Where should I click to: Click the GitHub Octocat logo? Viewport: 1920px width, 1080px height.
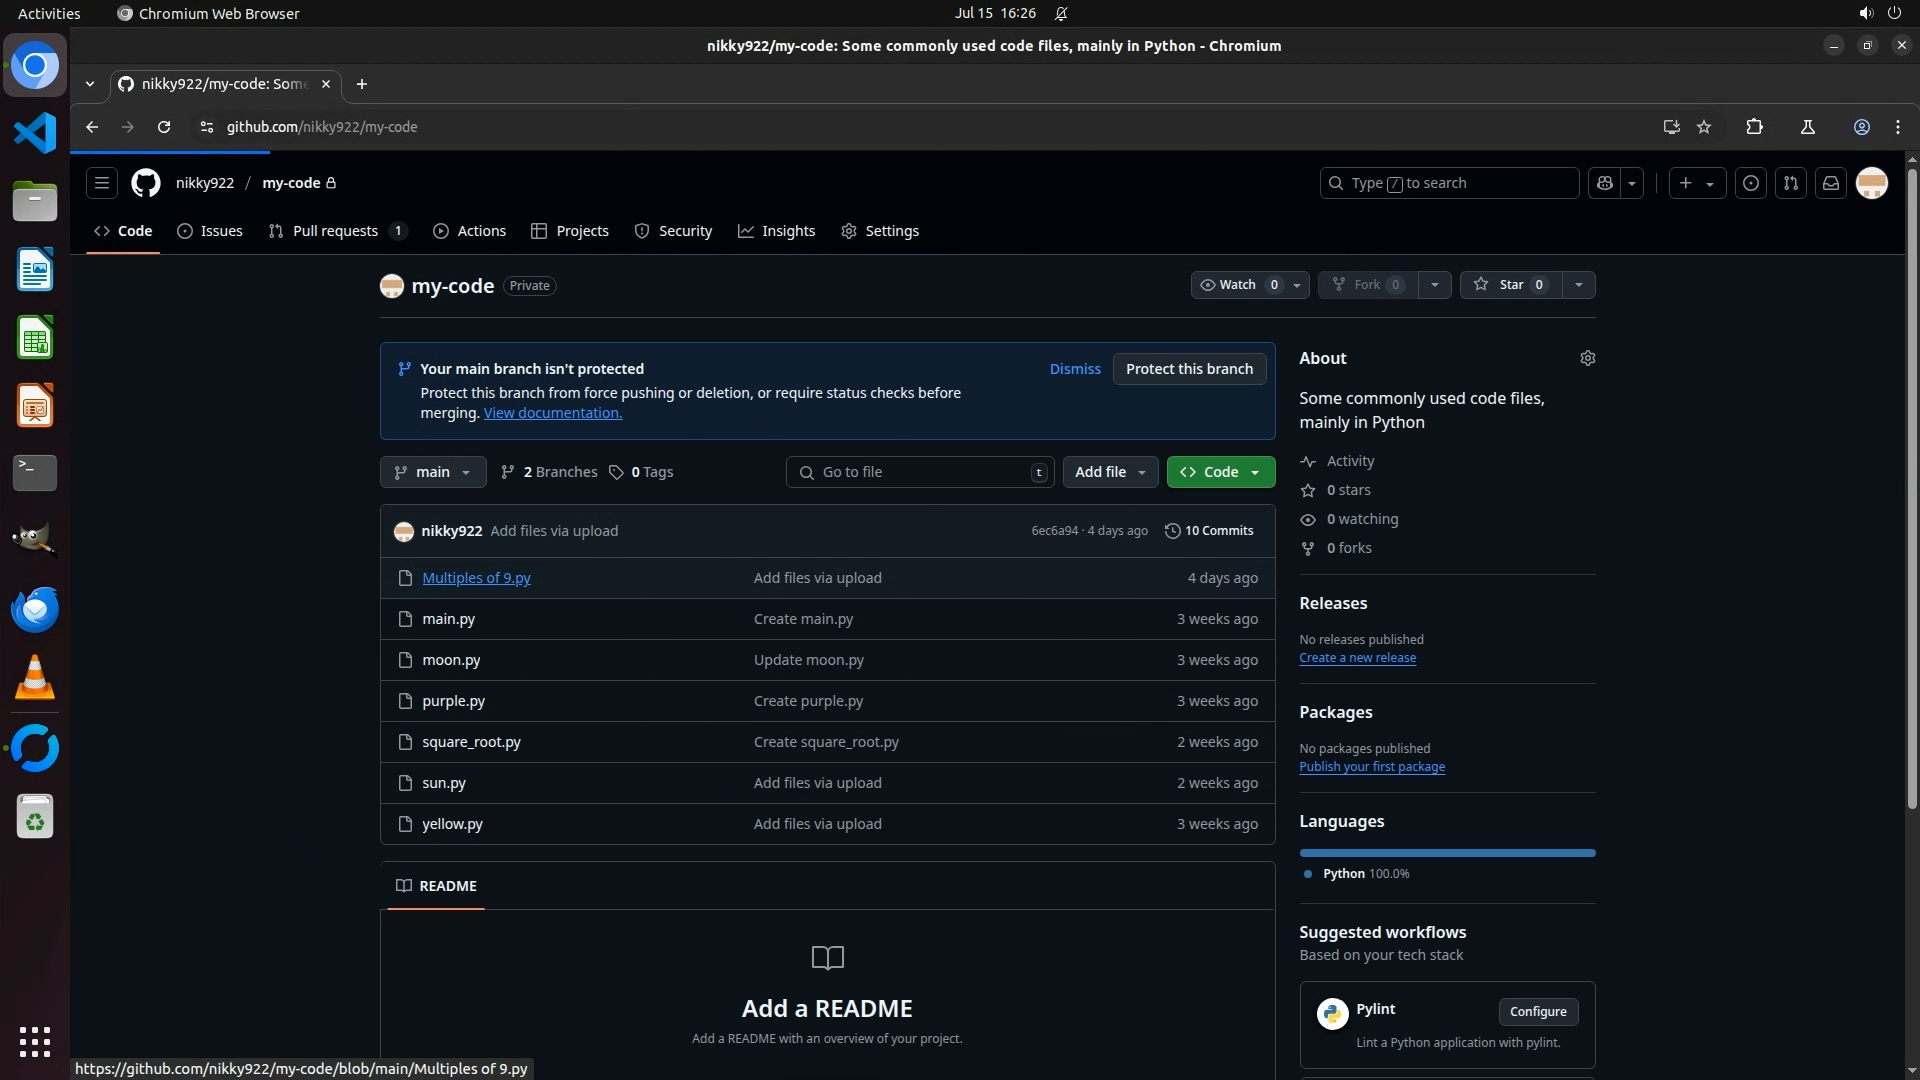click(146, 183)
